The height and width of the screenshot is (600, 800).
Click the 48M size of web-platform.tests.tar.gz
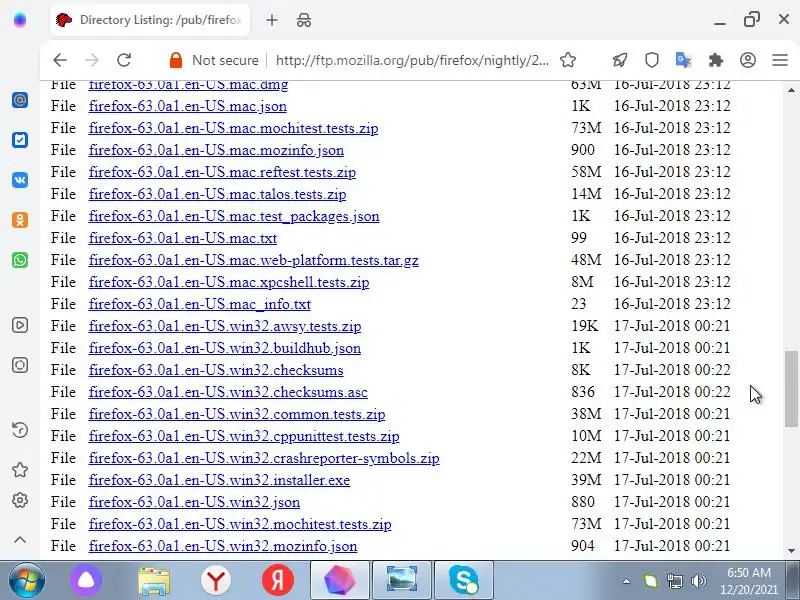586,260
